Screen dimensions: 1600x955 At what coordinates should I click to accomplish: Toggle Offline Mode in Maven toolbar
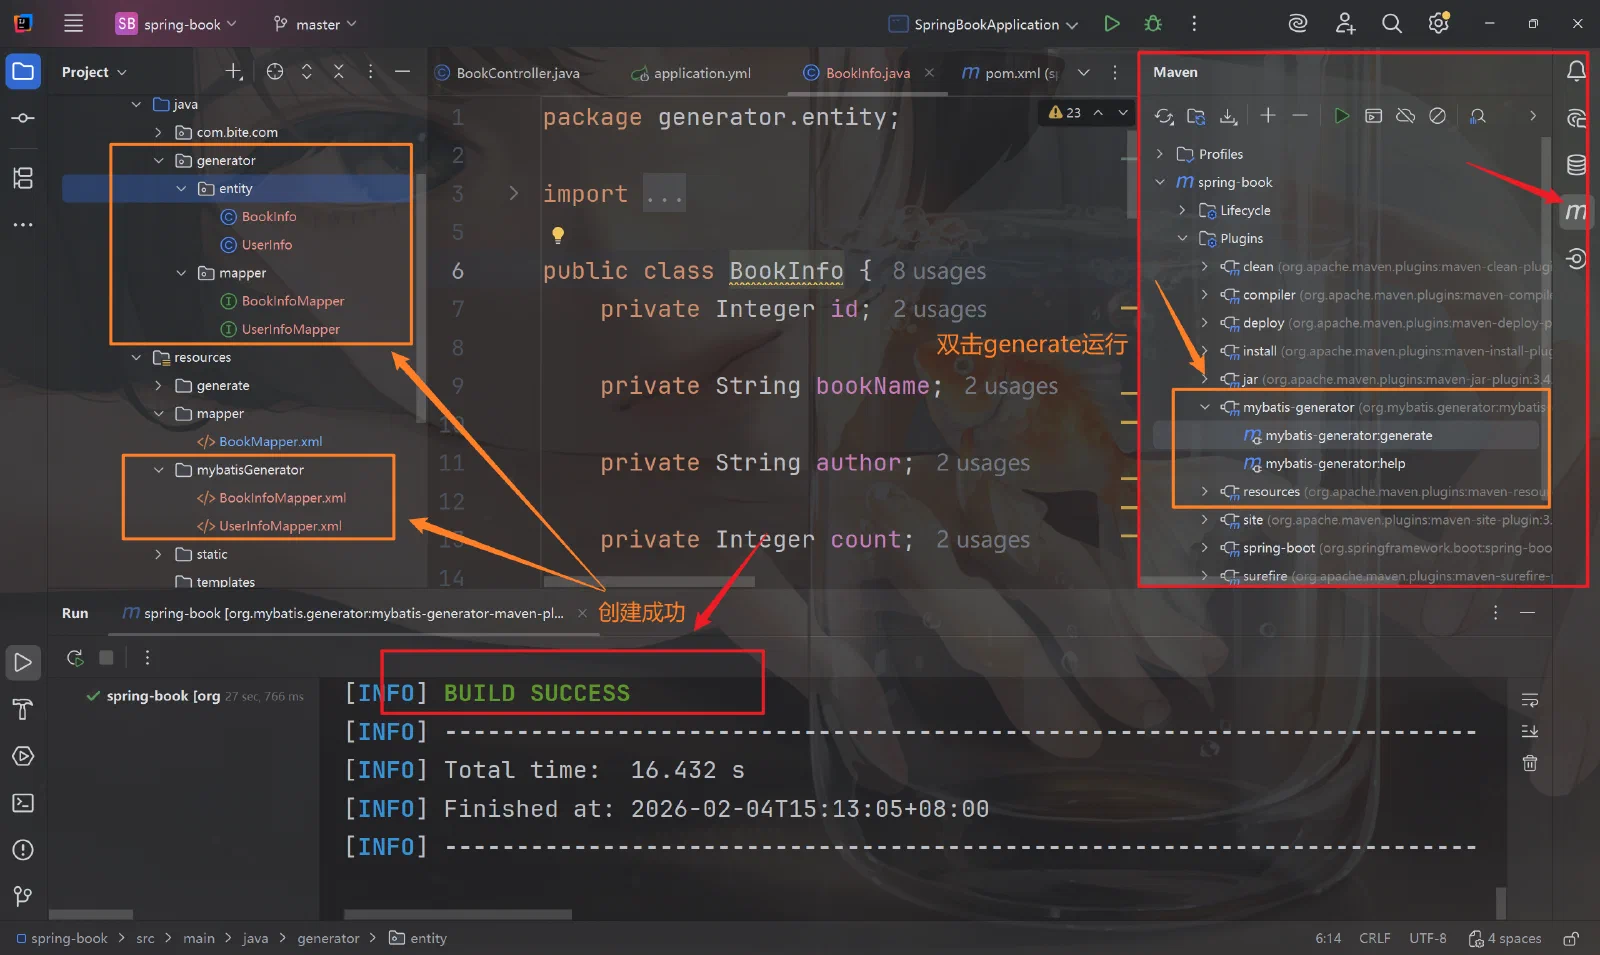click(x=1405, y=116)
